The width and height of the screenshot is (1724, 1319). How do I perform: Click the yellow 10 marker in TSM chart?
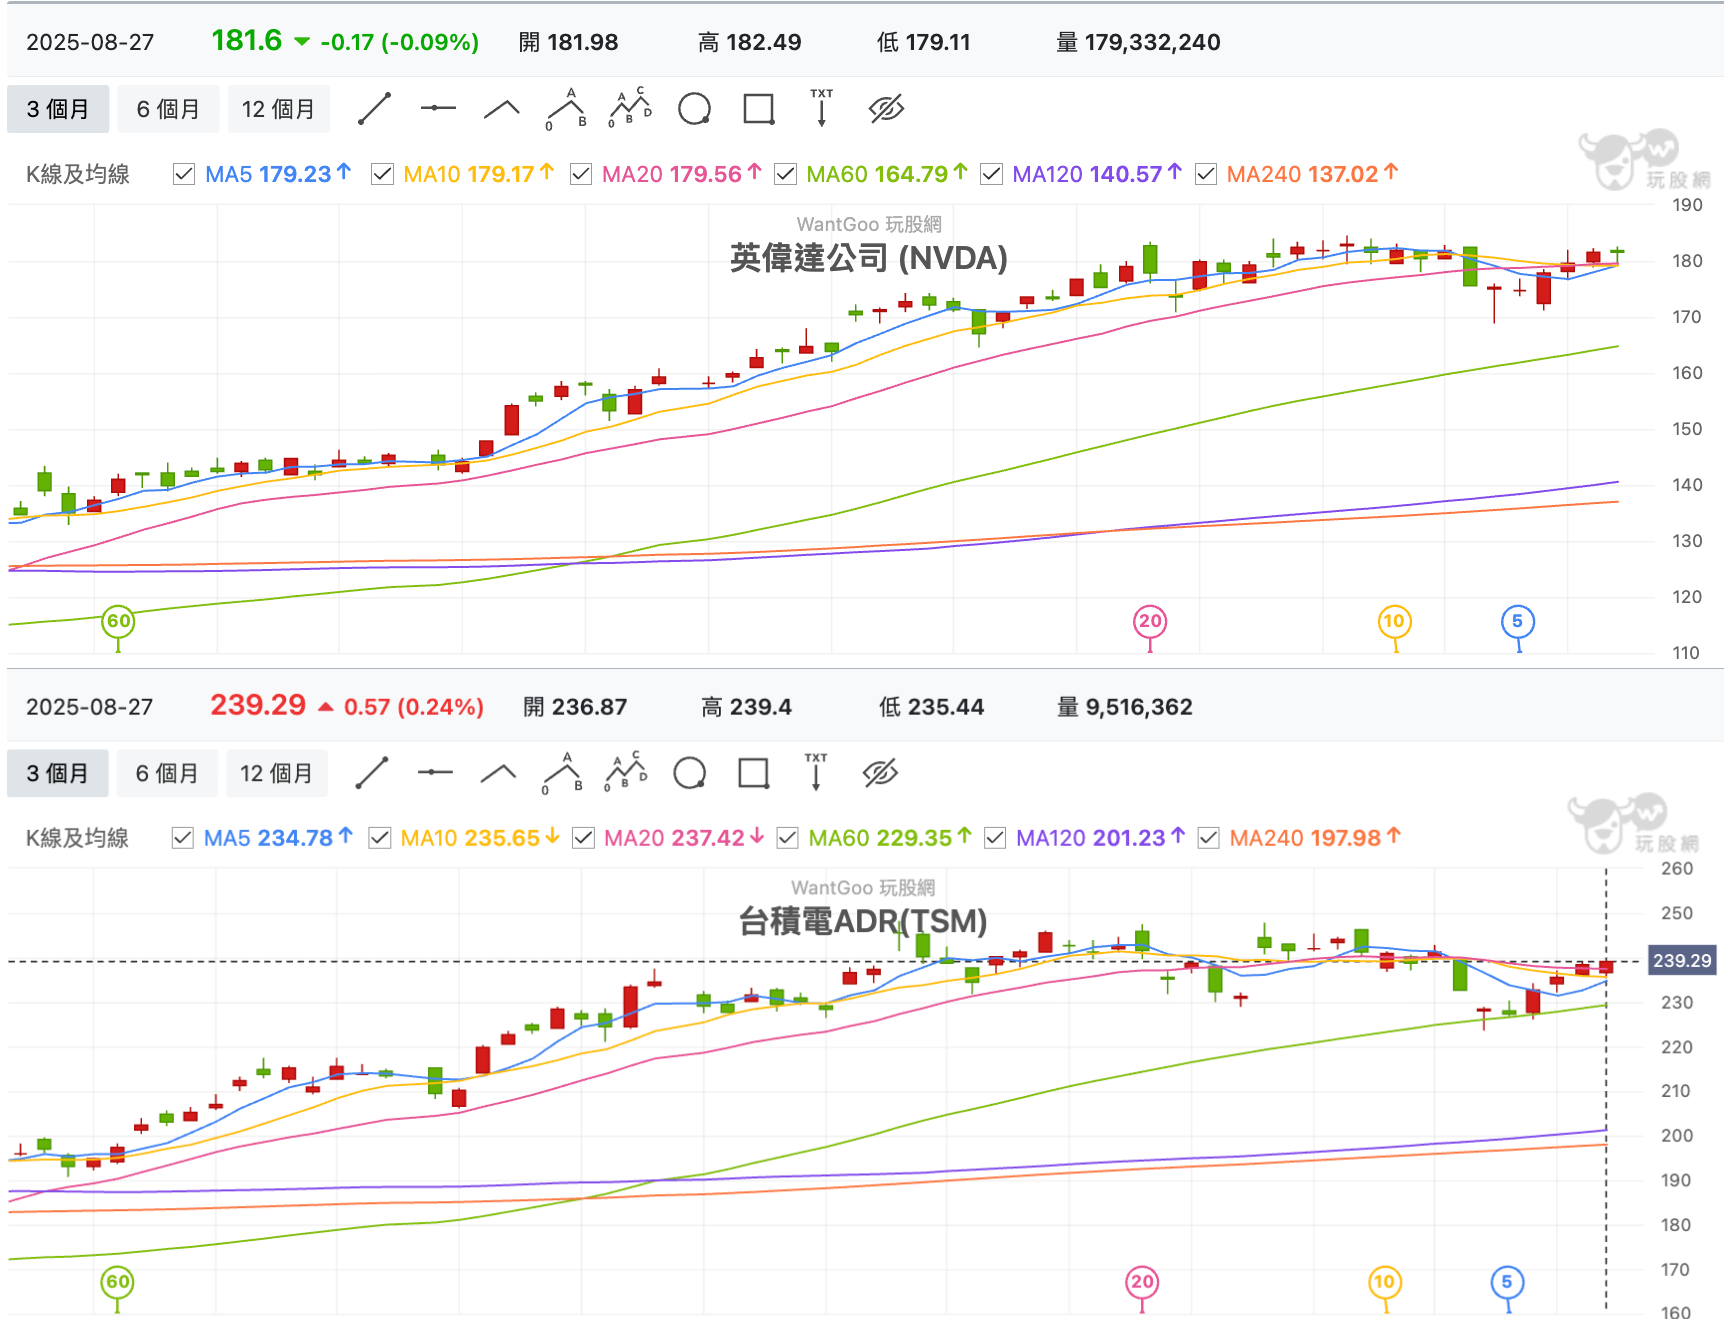pos(1384,1282)
